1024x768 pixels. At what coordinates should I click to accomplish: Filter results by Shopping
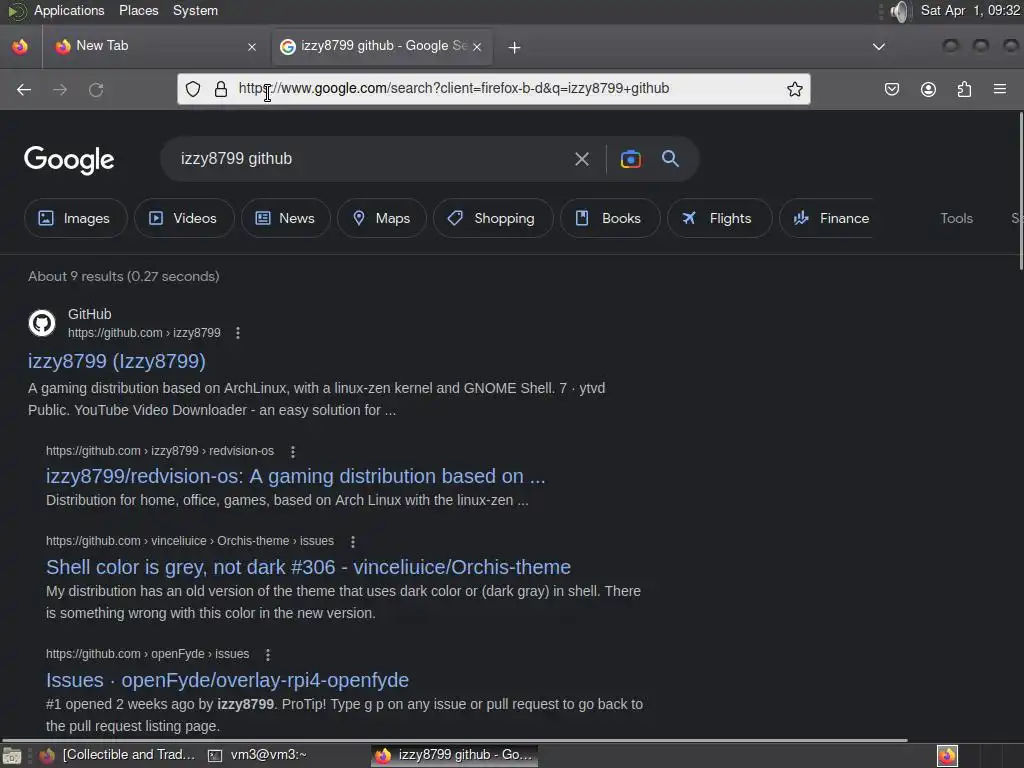(493, 218)
